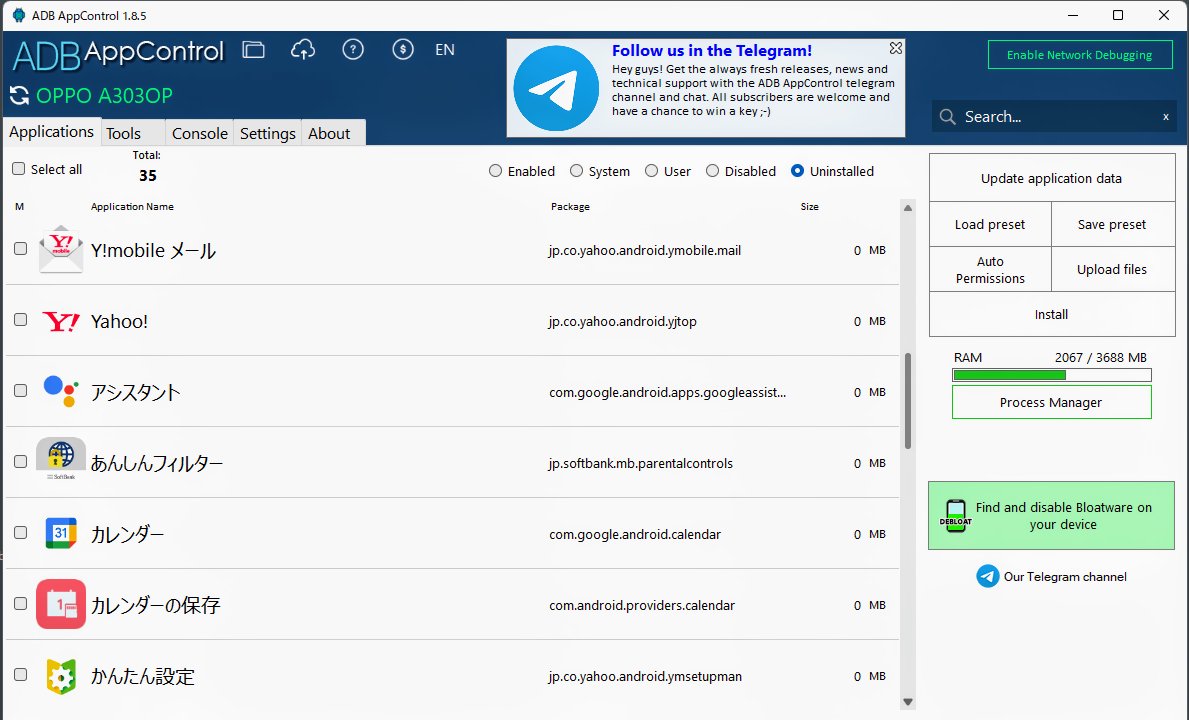Click the Yahoo! app icon
Image resolution: width=1189 pixels, height=720 pixels.
[61, 321]
